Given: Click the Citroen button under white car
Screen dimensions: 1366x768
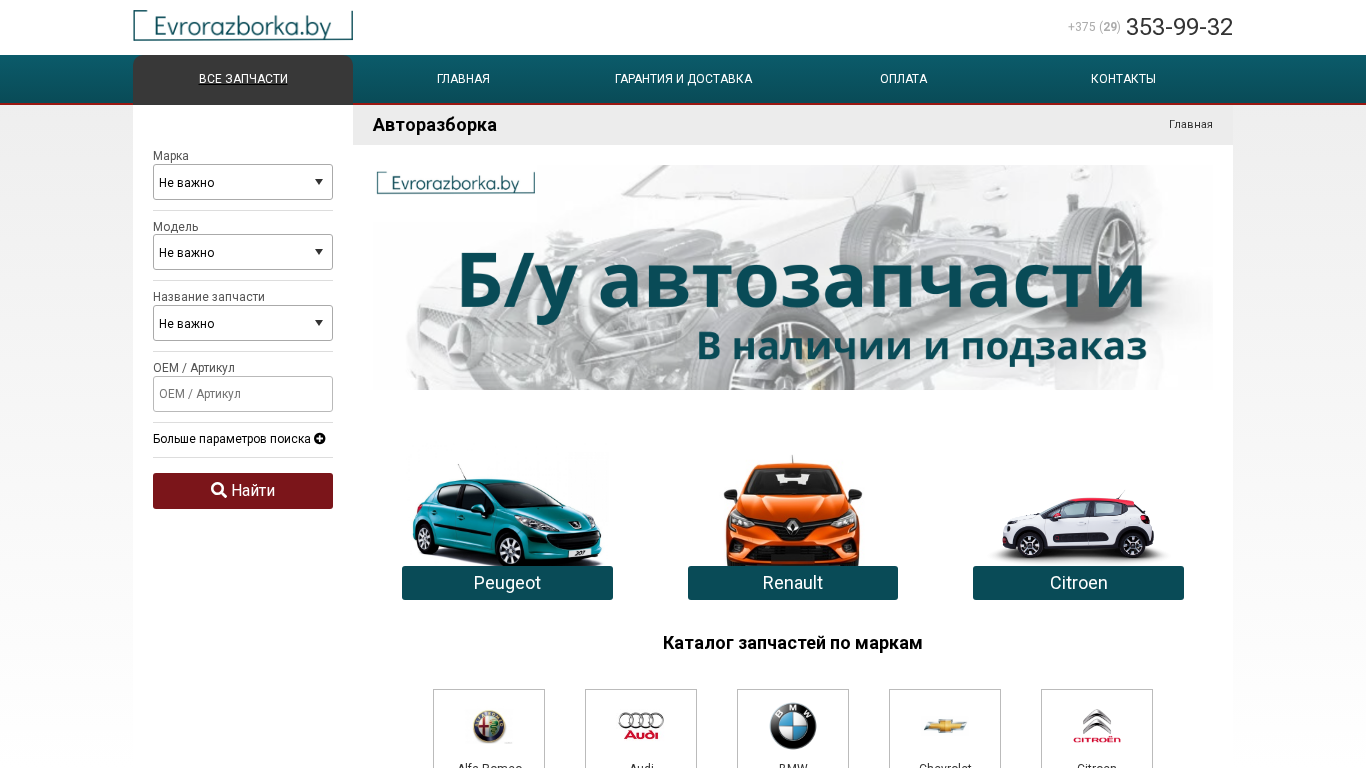Looking at the screenshot, I should pos(1078,583).
